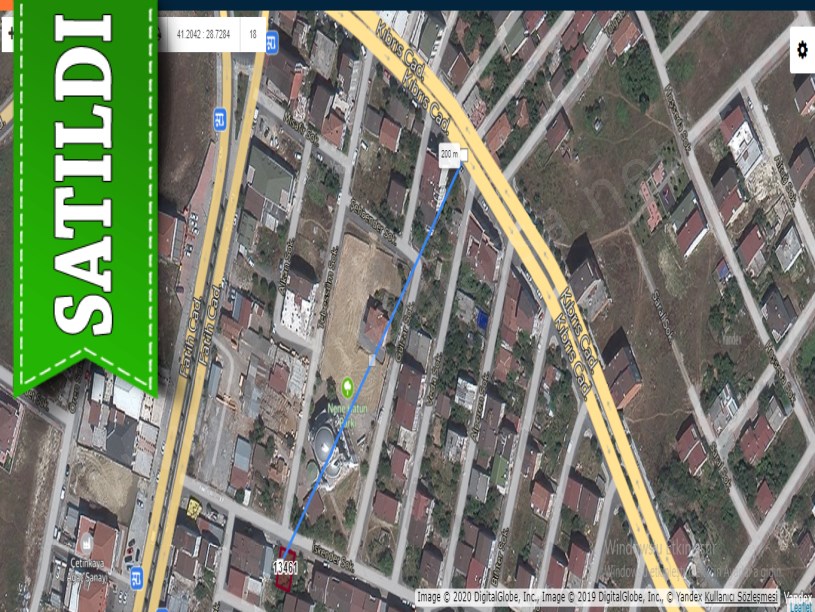815x612 pixels.
Task: Click the partially hidden button at left edge
Action: pyautogui.click(x=8, y=35)
